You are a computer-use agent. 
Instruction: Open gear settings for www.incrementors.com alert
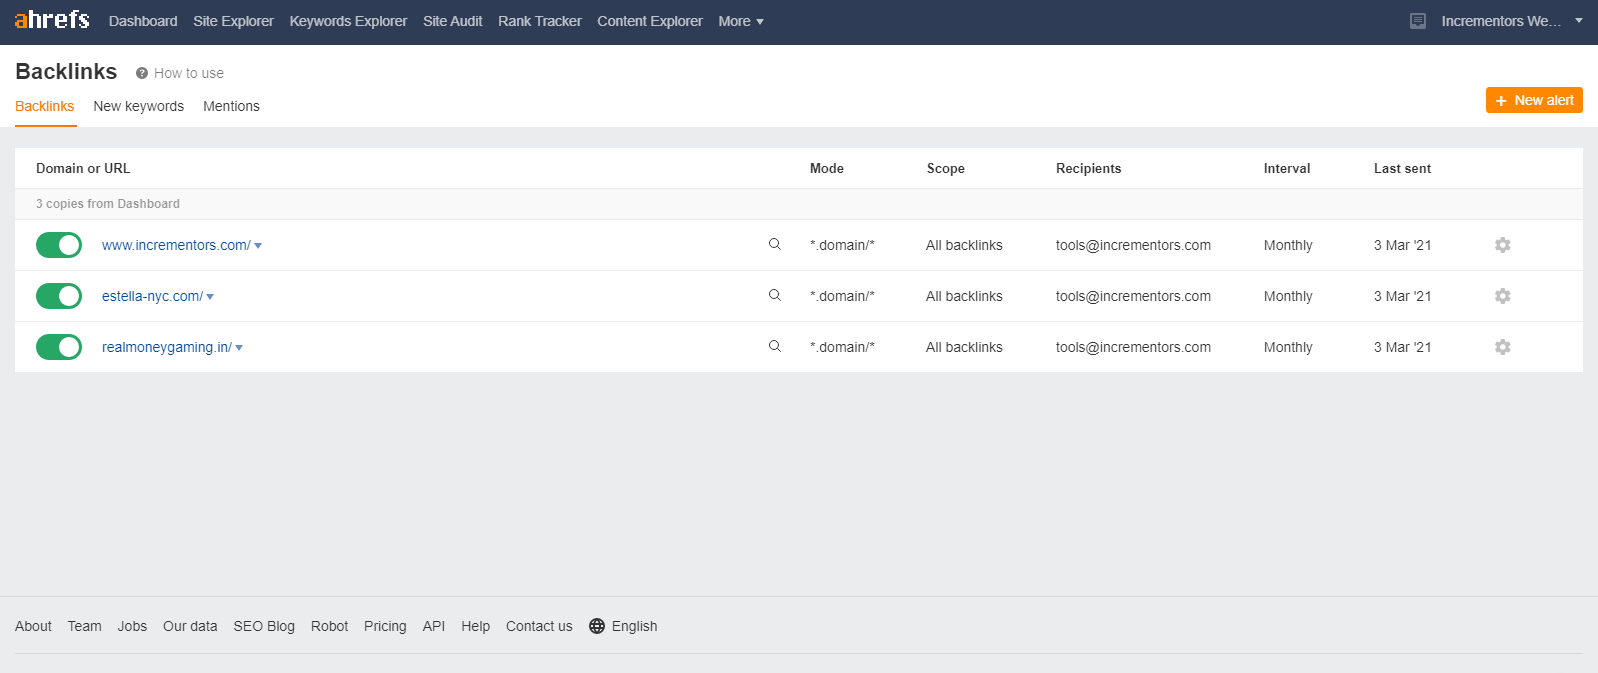1502,245
